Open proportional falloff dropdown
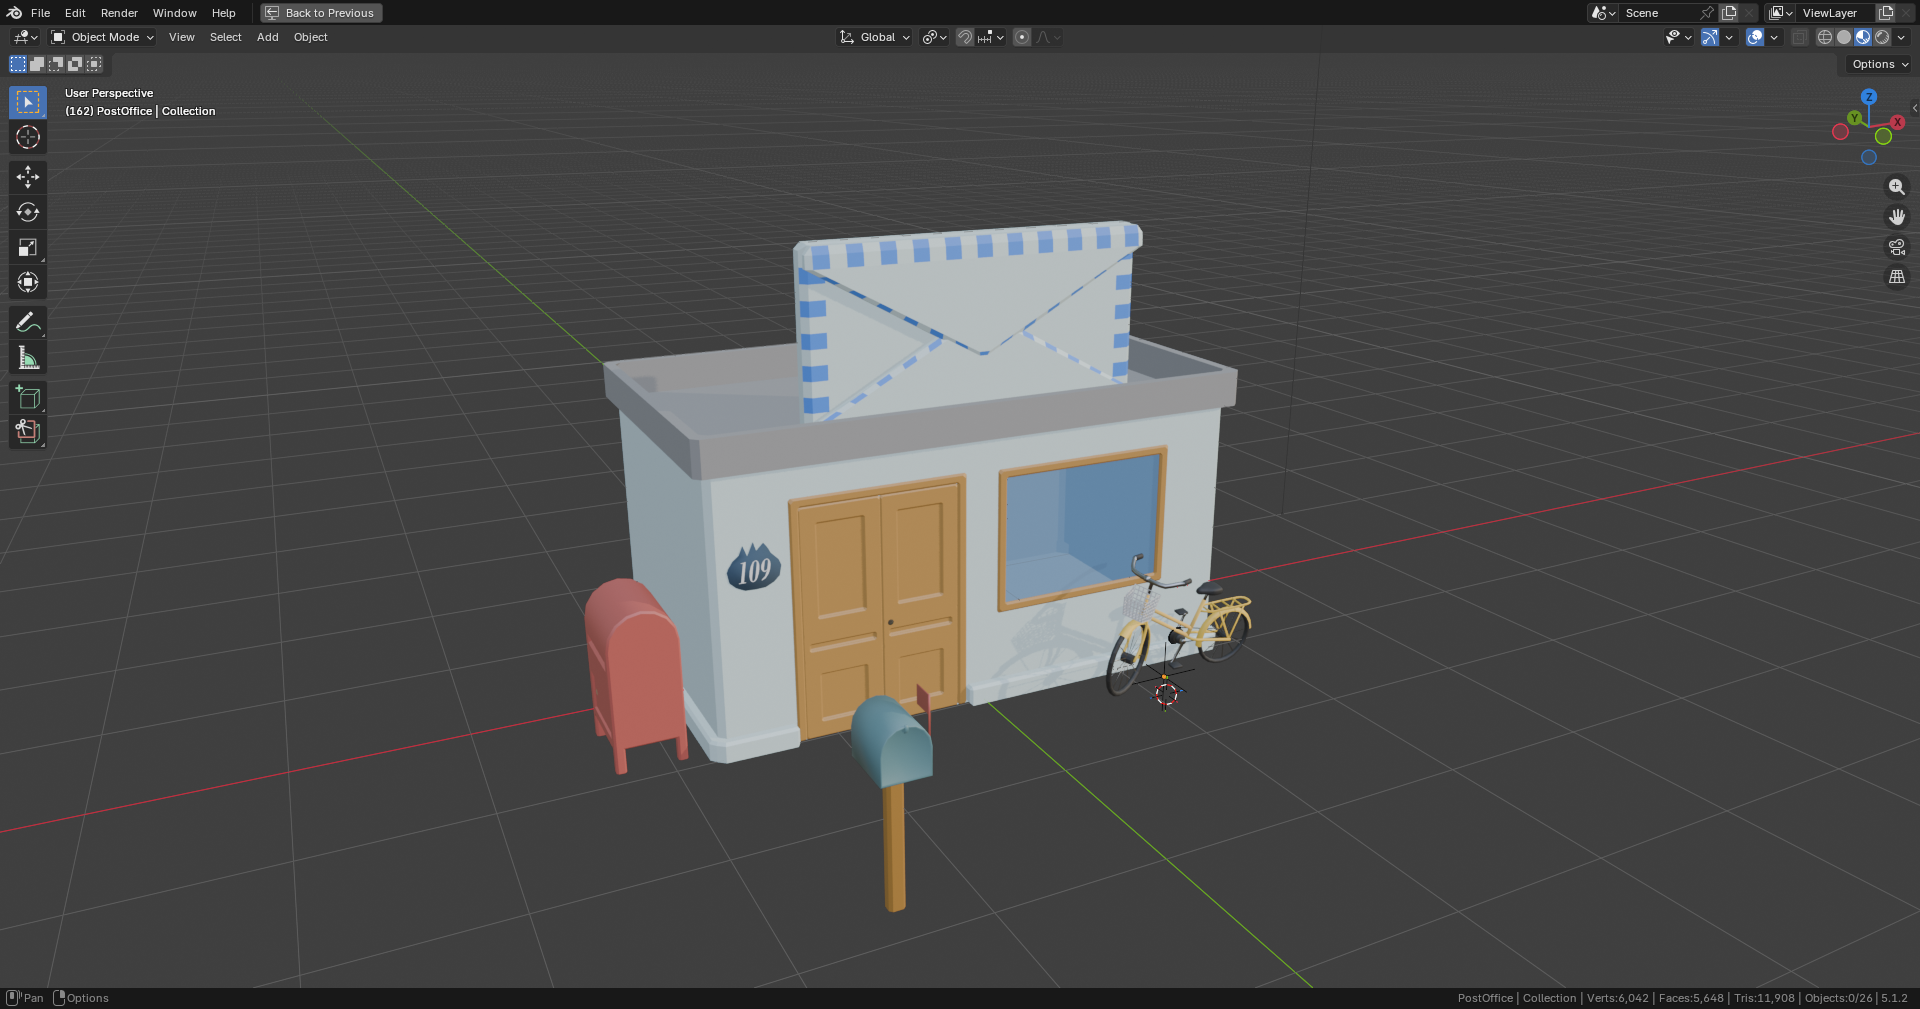 1048,37
